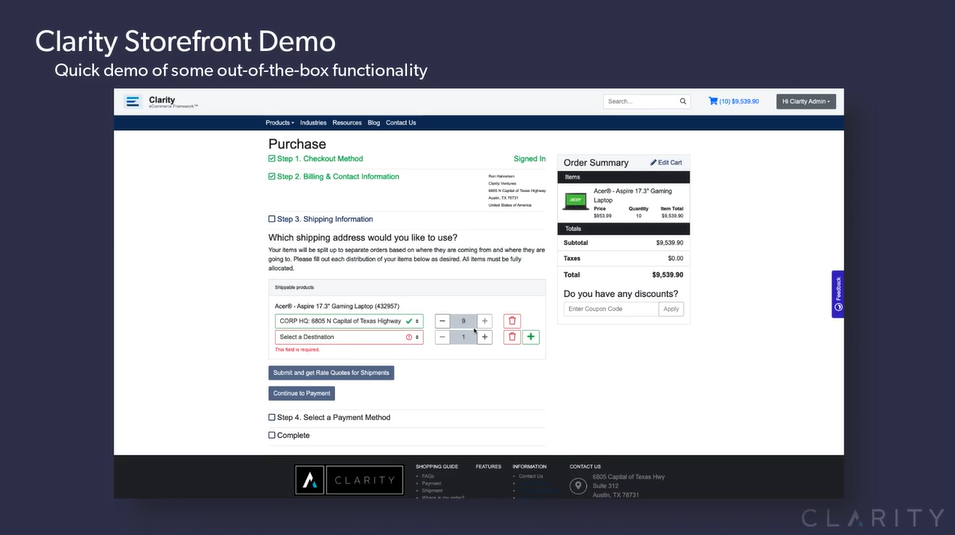Click the Signed In status text
The image size is (955, 535).
(529, 158)
